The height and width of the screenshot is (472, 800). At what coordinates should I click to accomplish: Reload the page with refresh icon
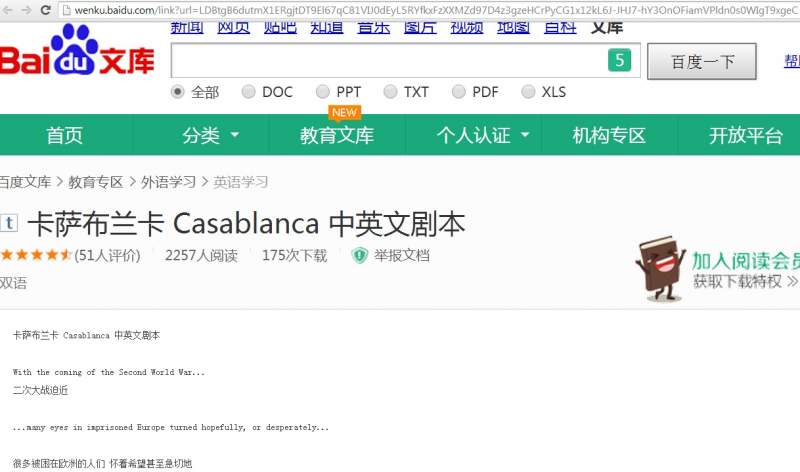45,10
